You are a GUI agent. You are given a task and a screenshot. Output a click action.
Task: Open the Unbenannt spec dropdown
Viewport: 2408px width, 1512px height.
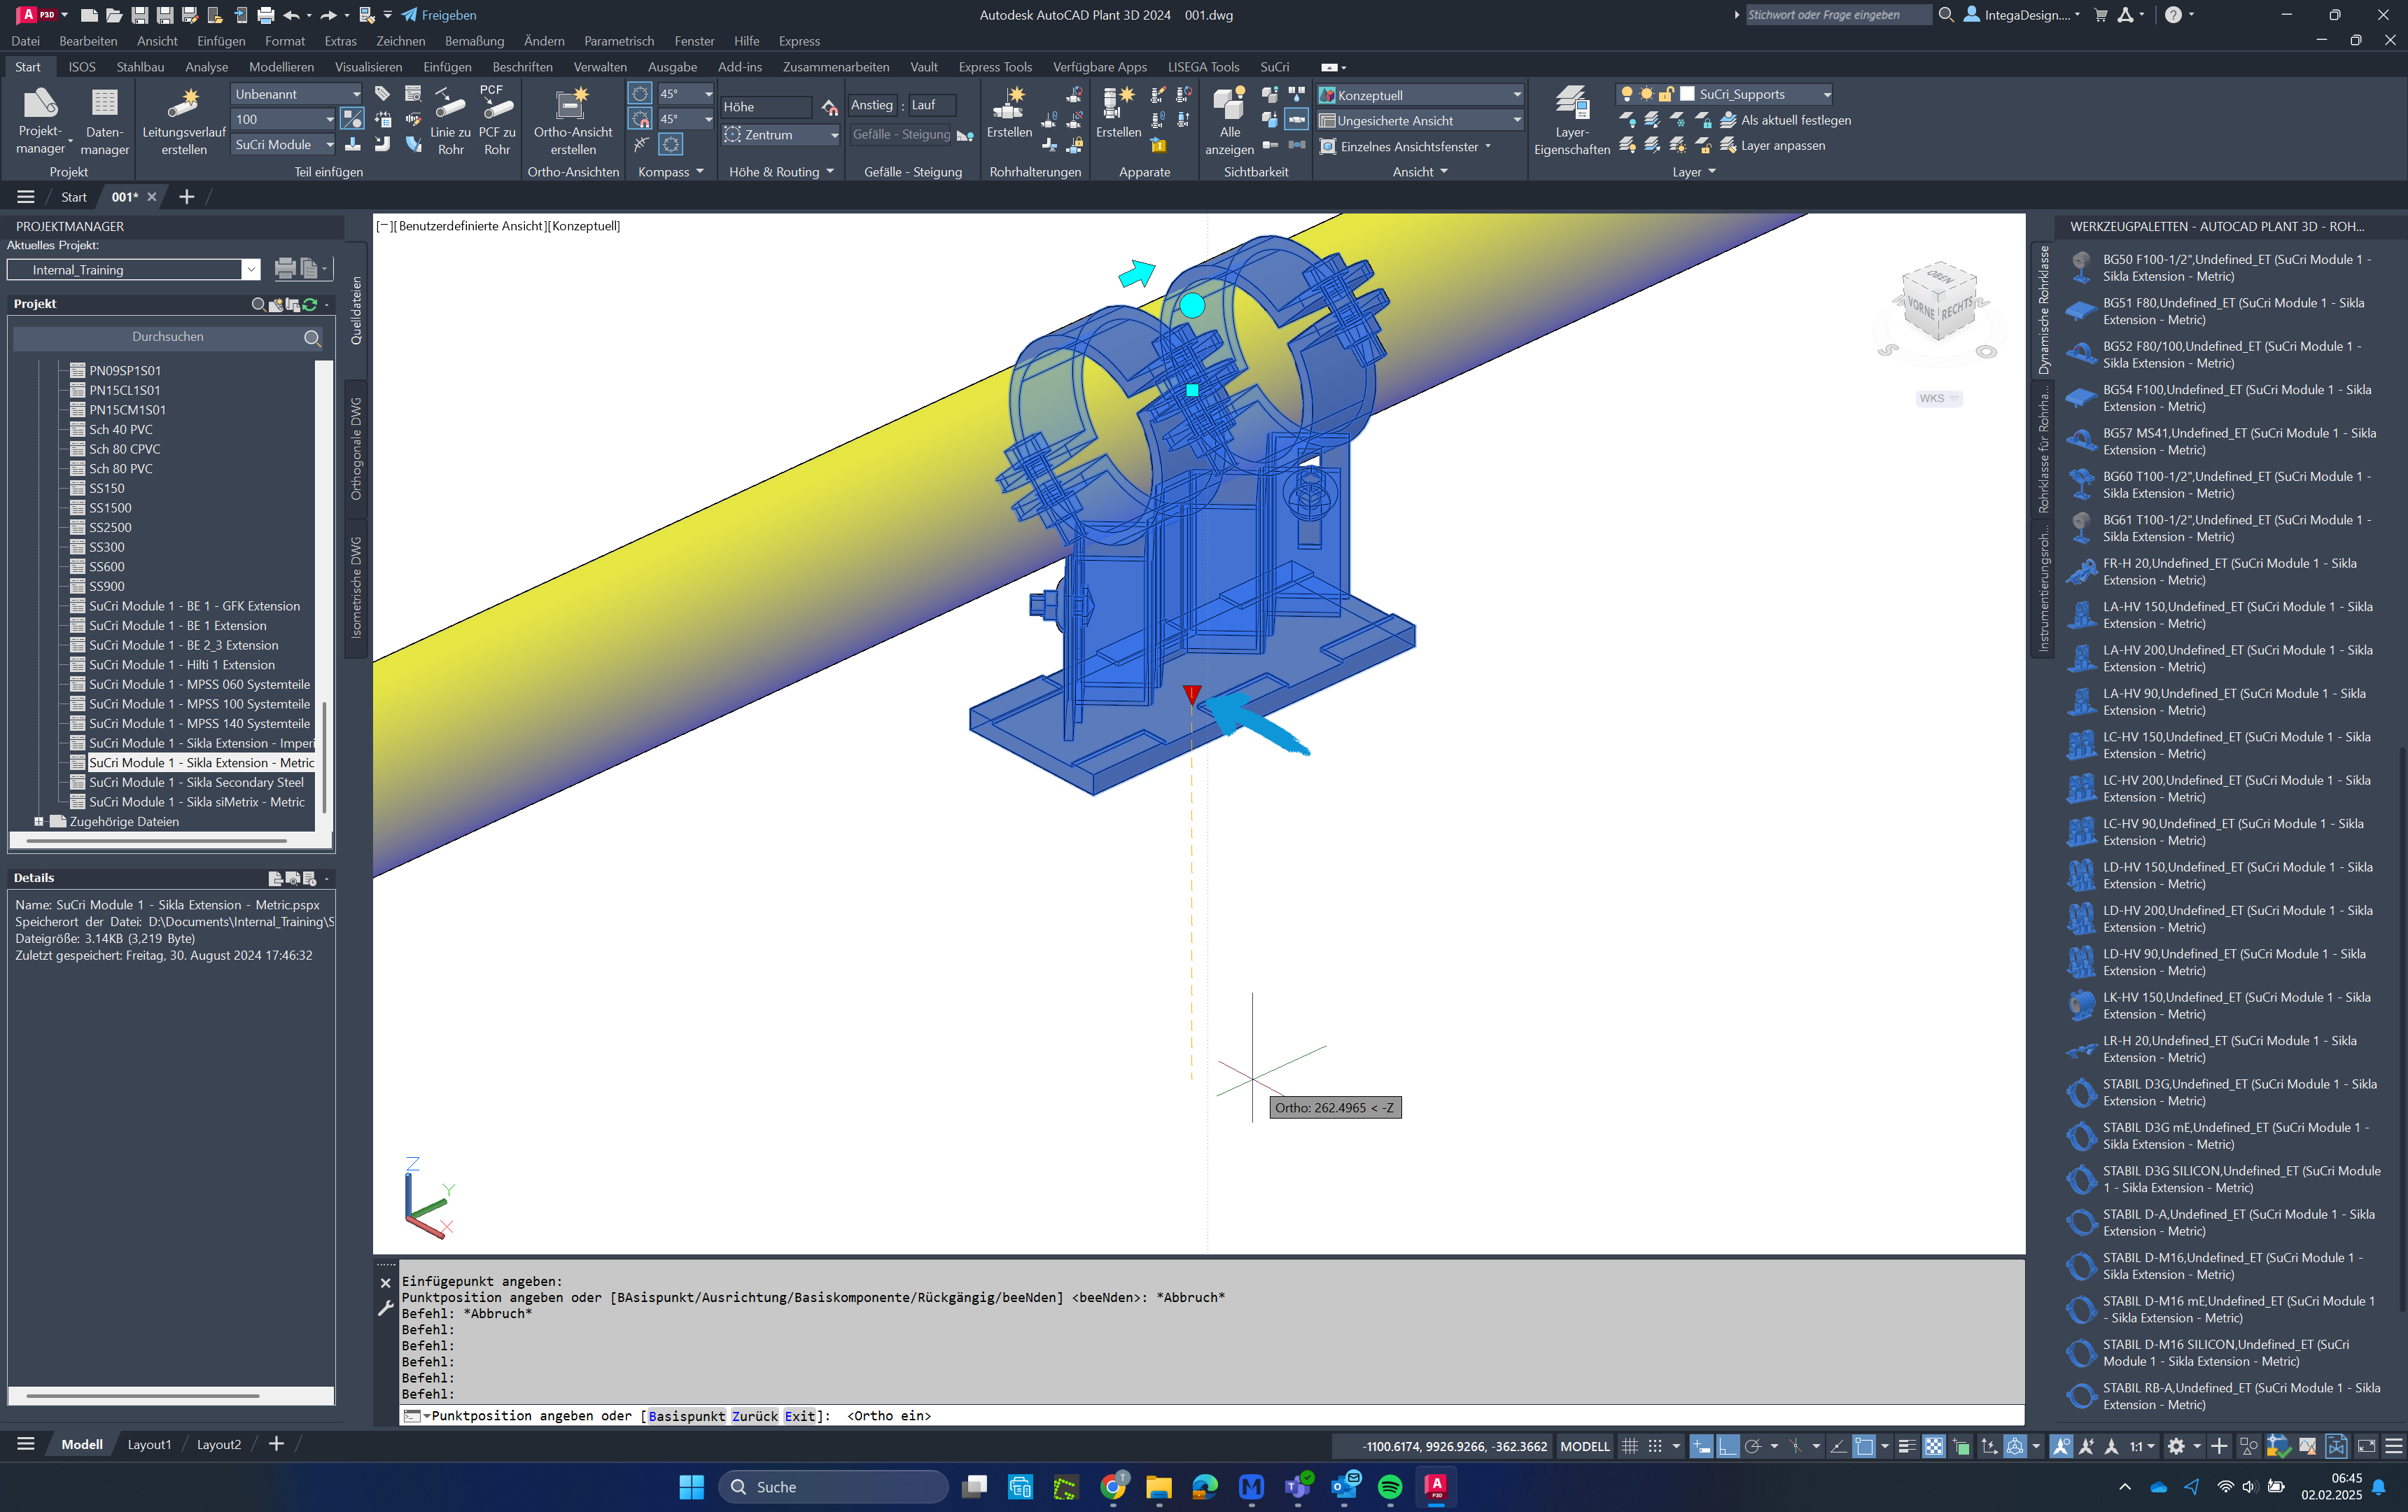297,94
